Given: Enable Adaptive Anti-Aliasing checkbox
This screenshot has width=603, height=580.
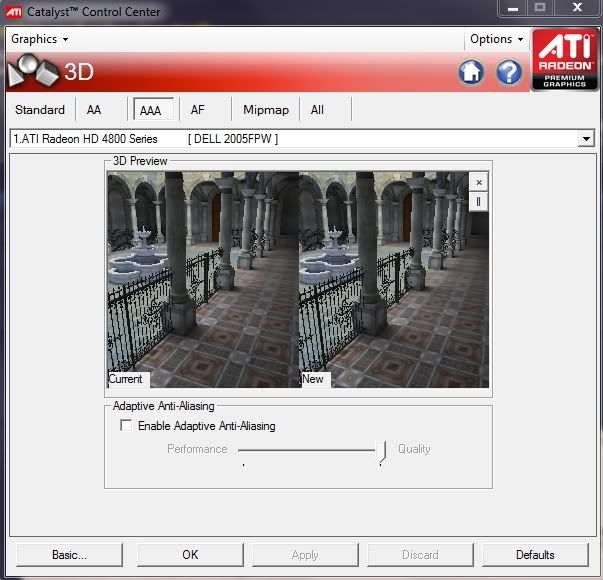Looking at the screenshot, I should tap(126, 425).
